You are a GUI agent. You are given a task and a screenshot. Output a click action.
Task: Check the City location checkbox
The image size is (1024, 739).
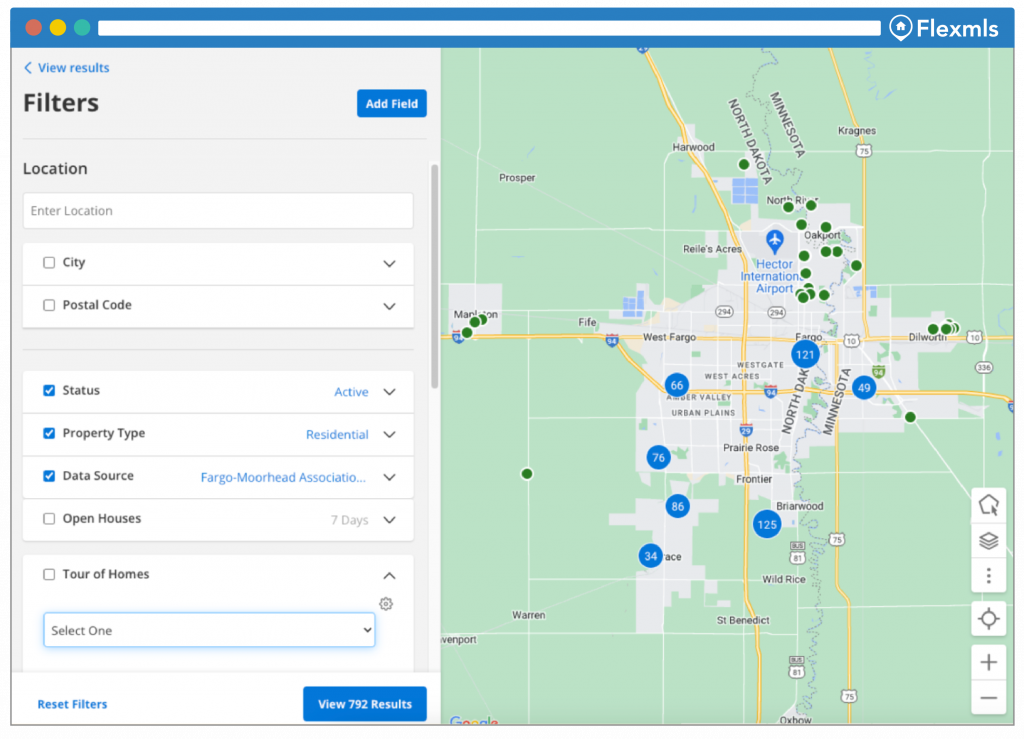[49, 263]
